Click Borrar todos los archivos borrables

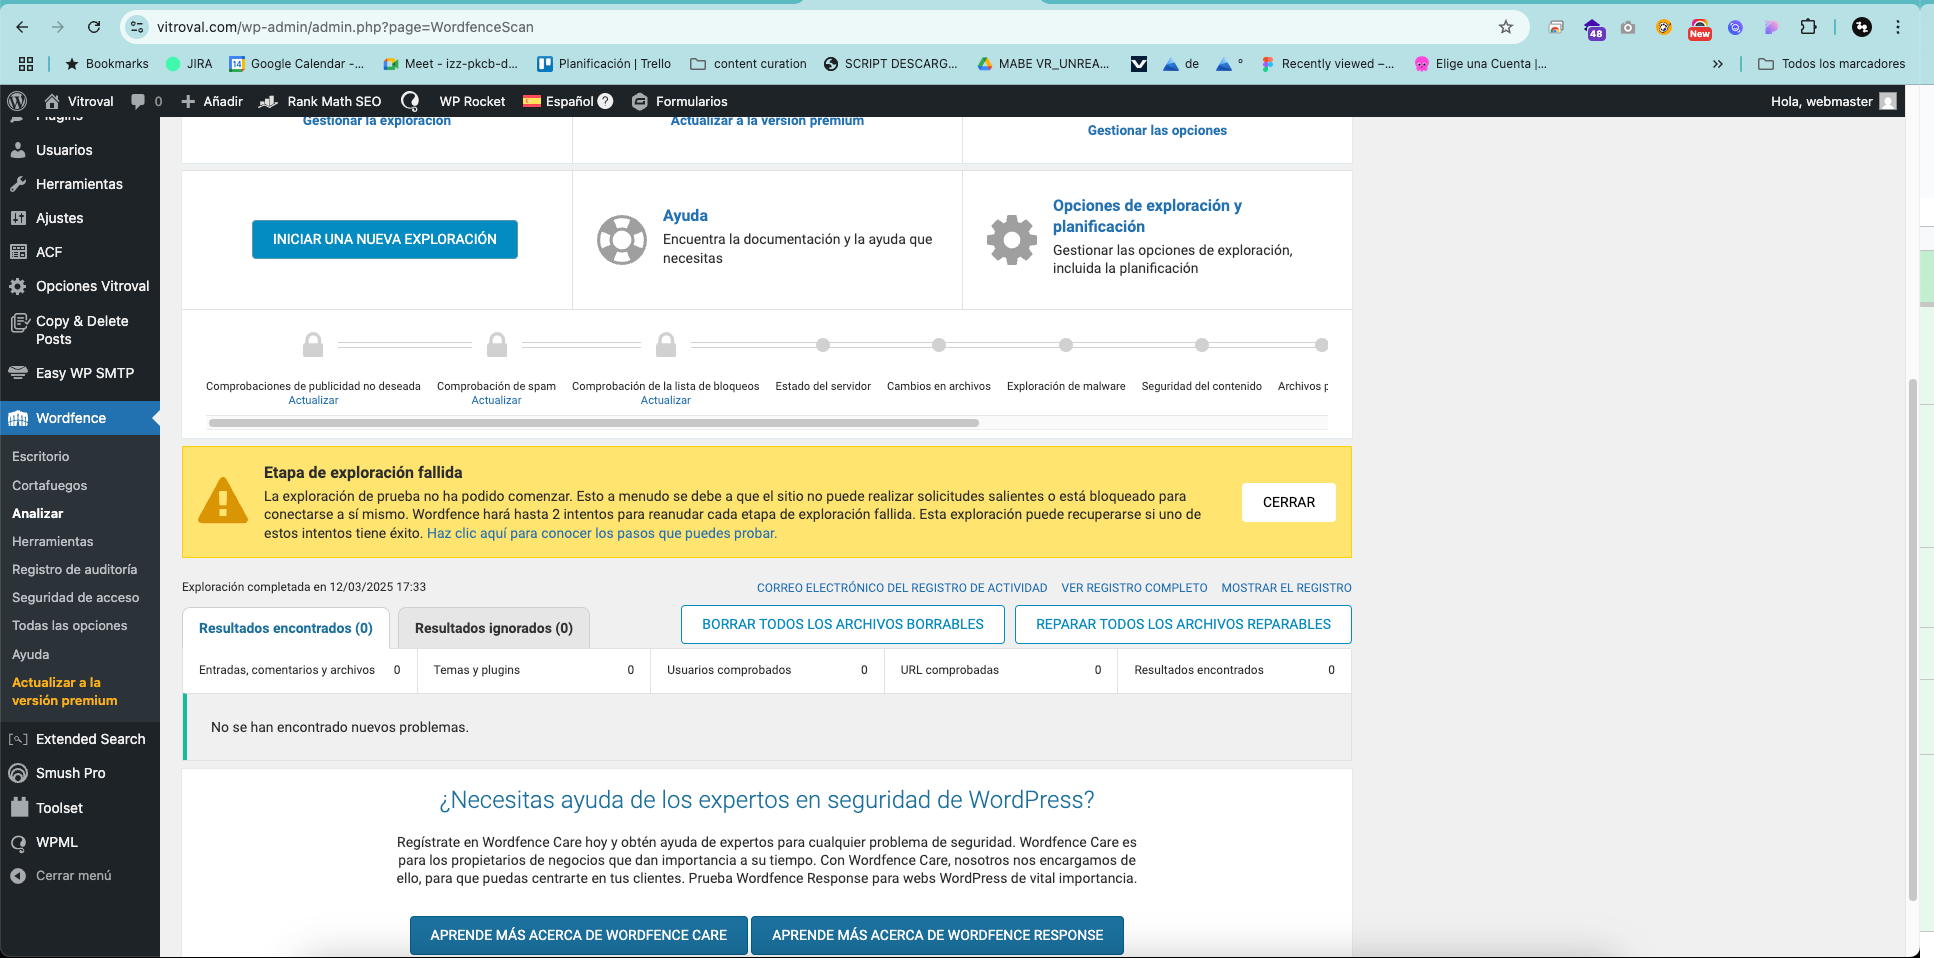(843, 624)
